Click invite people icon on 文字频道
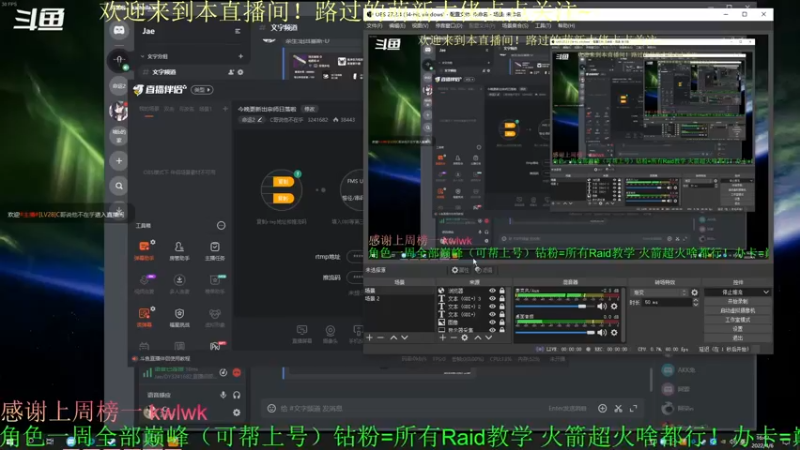This screenshot has width=800, height=450. click(231, 72)
